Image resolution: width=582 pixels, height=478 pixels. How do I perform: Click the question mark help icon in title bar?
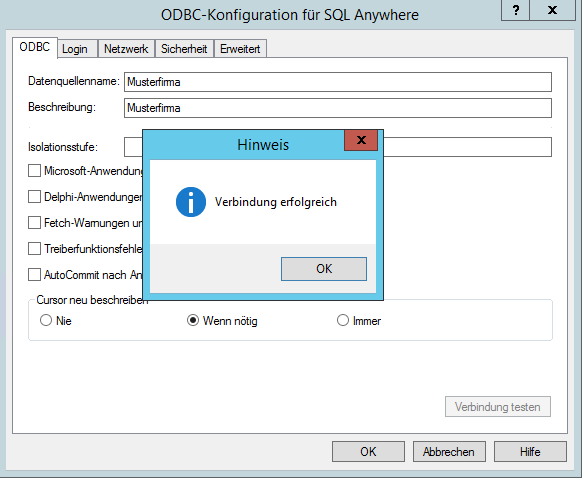pos(515,10)
